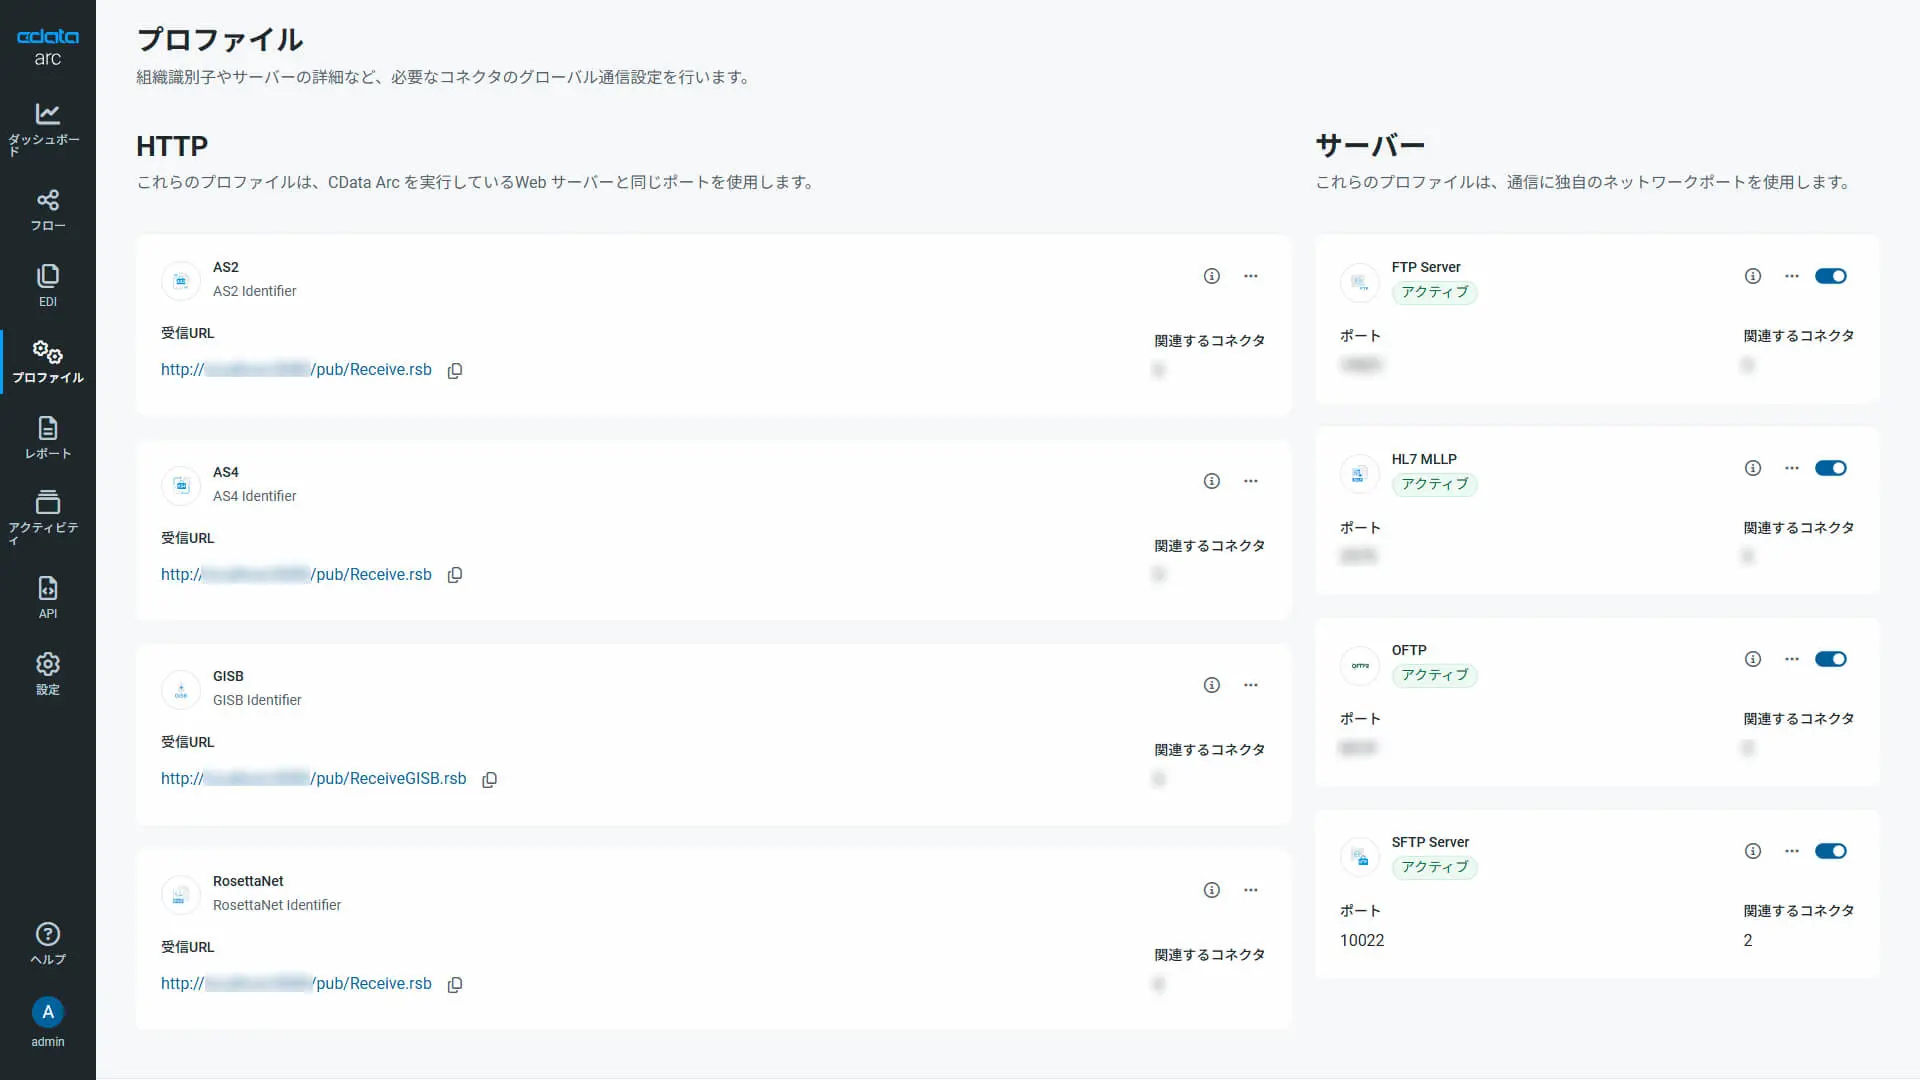Open the アクティビティ activity page

47,515
